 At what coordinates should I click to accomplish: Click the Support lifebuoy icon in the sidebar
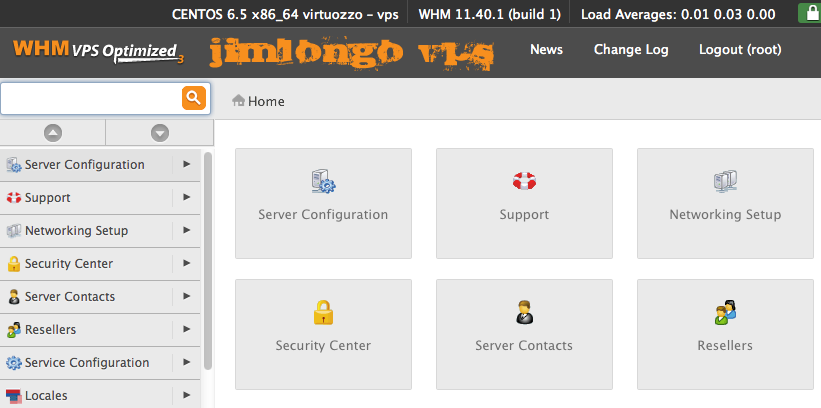(14, 198)
